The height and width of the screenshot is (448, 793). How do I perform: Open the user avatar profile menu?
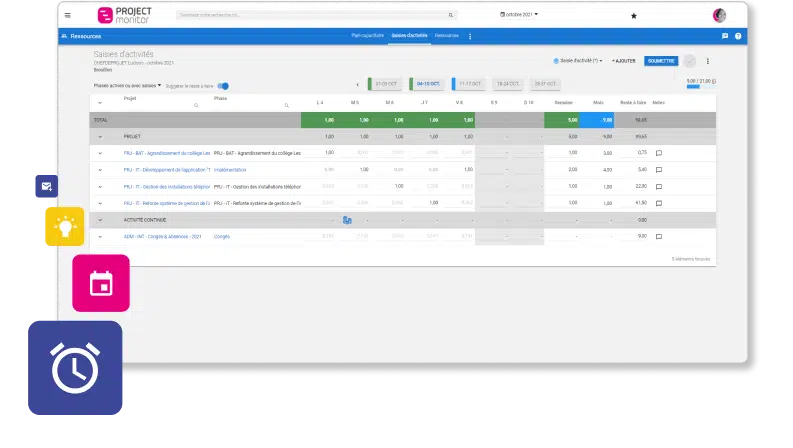[719, 15]
